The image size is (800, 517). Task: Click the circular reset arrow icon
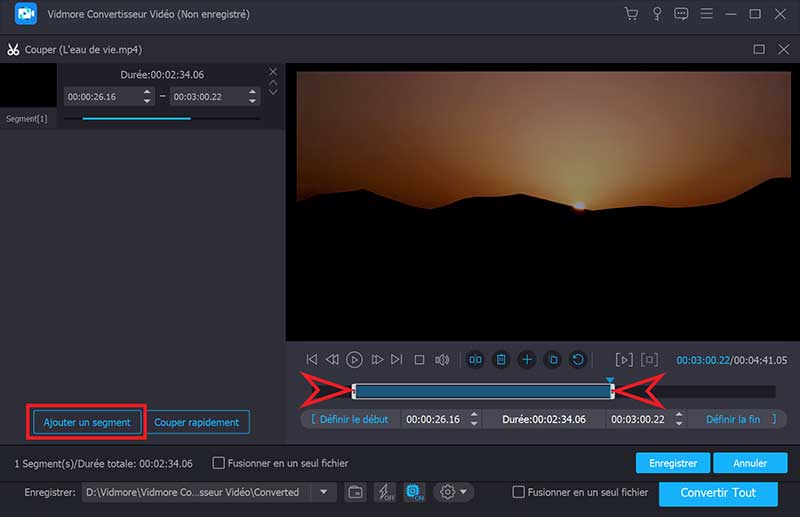[x=577, y=359]
